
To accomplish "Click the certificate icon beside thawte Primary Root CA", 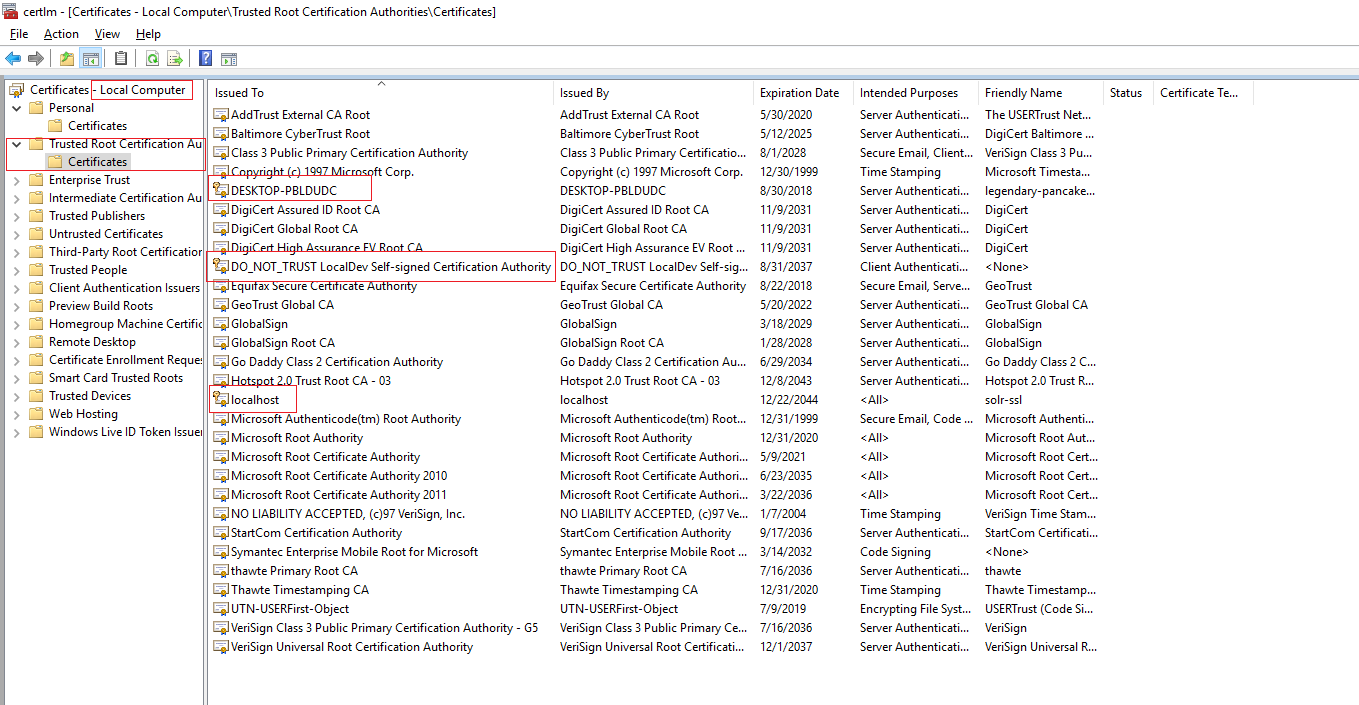I will [221, 570].
